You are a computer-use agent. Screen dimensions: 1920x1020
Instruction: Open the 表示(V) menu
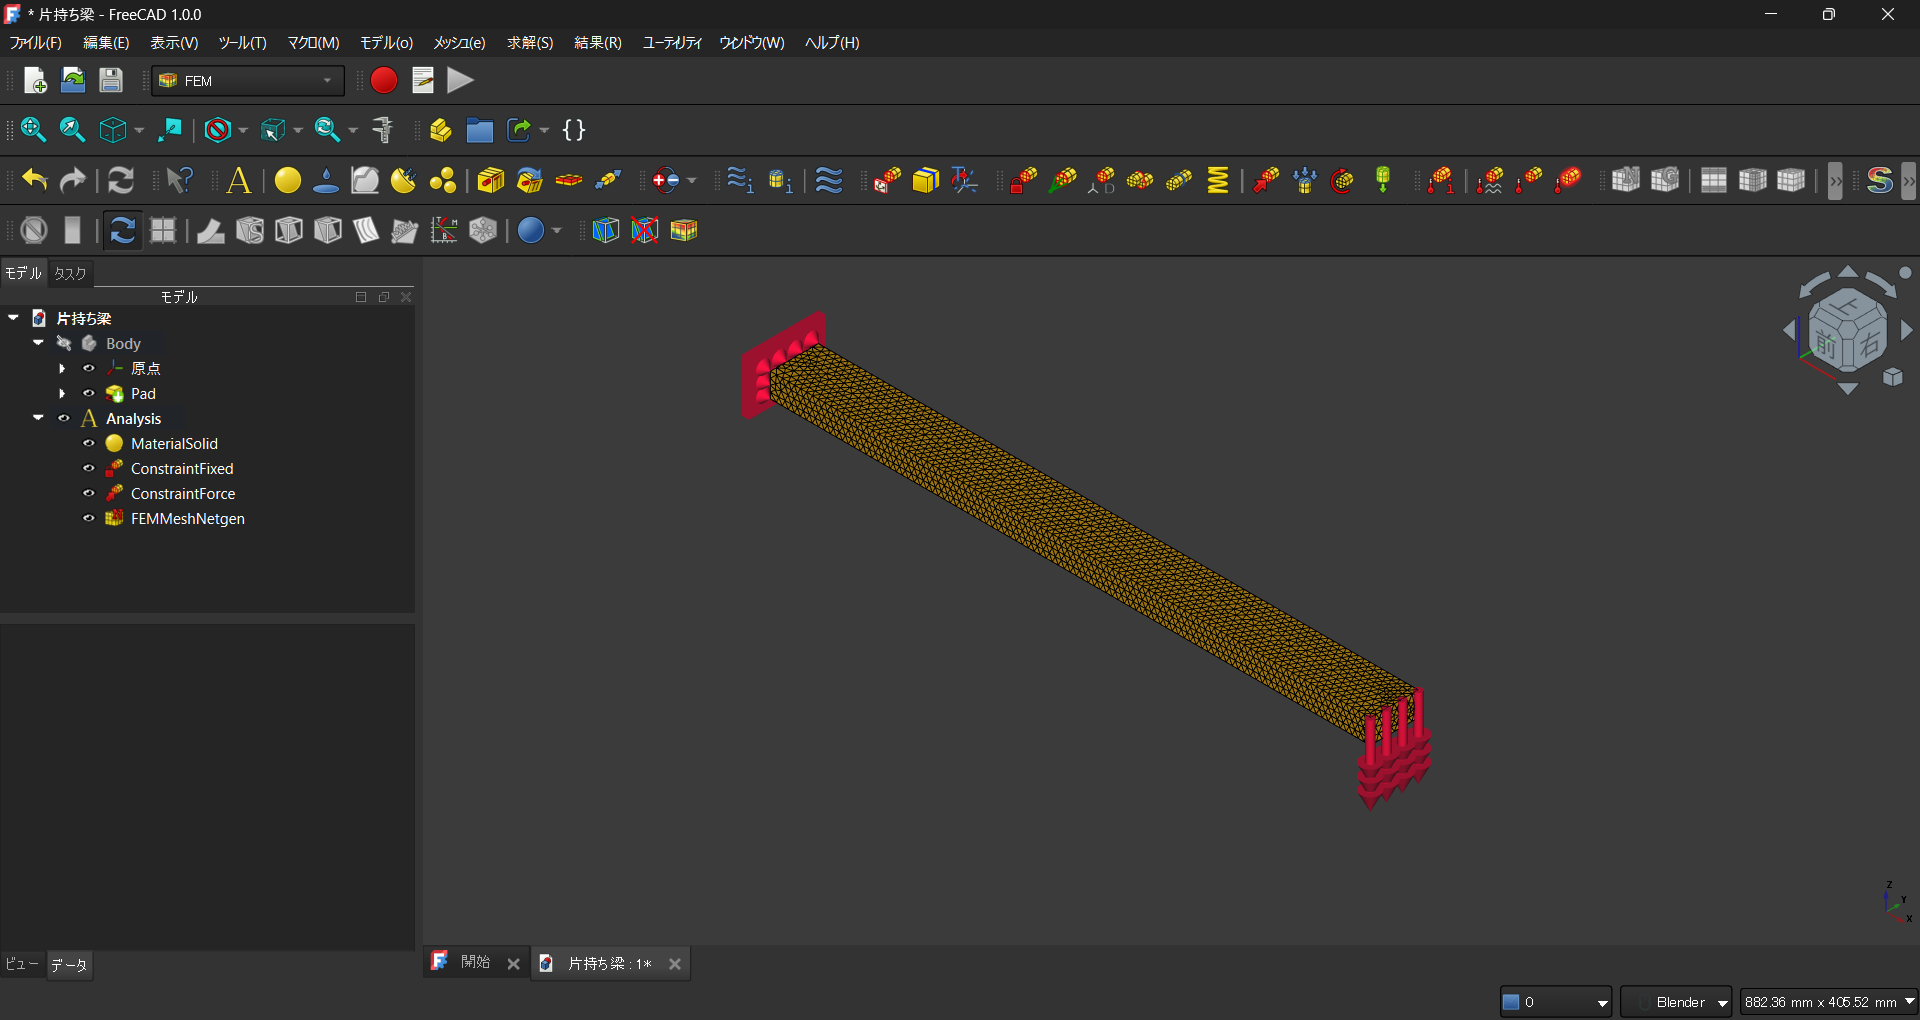click(174, 43)
